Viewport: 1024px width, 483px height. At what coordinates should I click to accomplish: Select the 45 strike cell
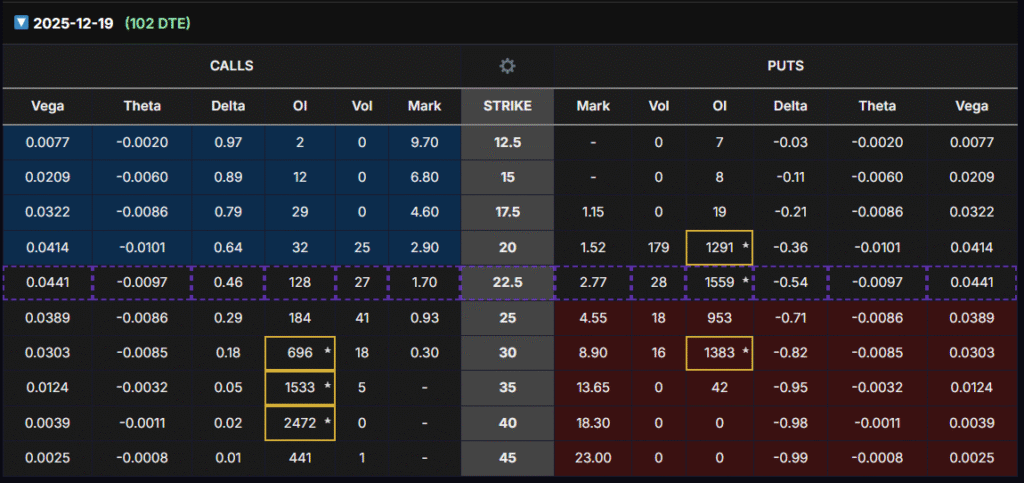tap(507, 458)
